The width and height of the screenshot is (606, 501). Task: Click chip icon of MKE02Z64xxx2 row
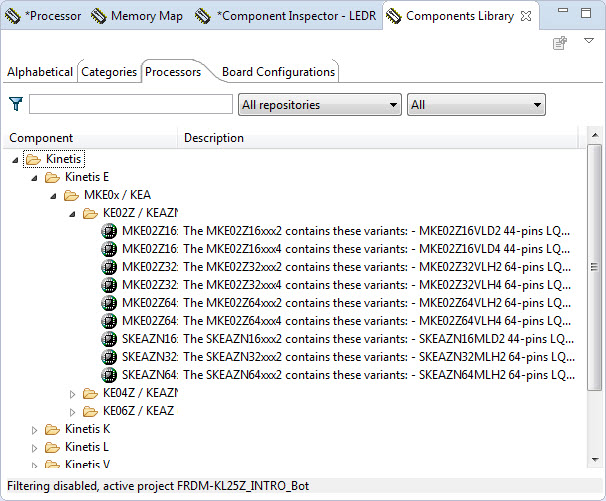point(109,303)
